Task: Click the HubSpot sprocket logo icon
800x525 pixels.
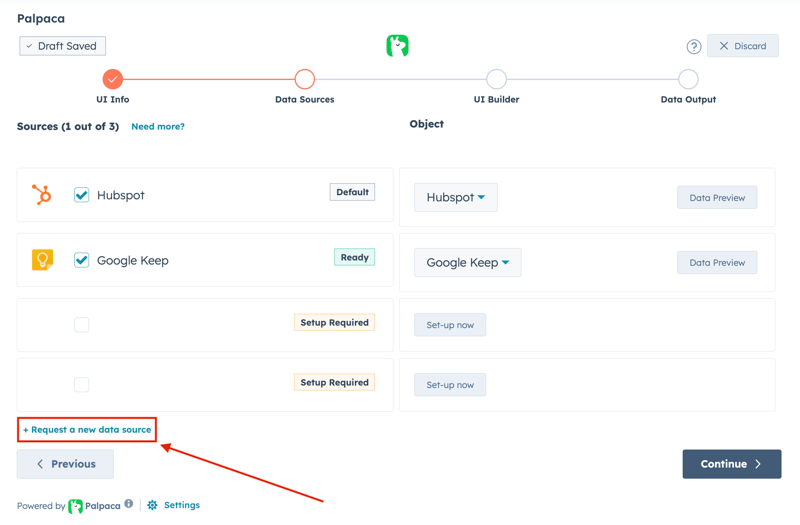Action: pyautogui.click(x=42, y=195)
